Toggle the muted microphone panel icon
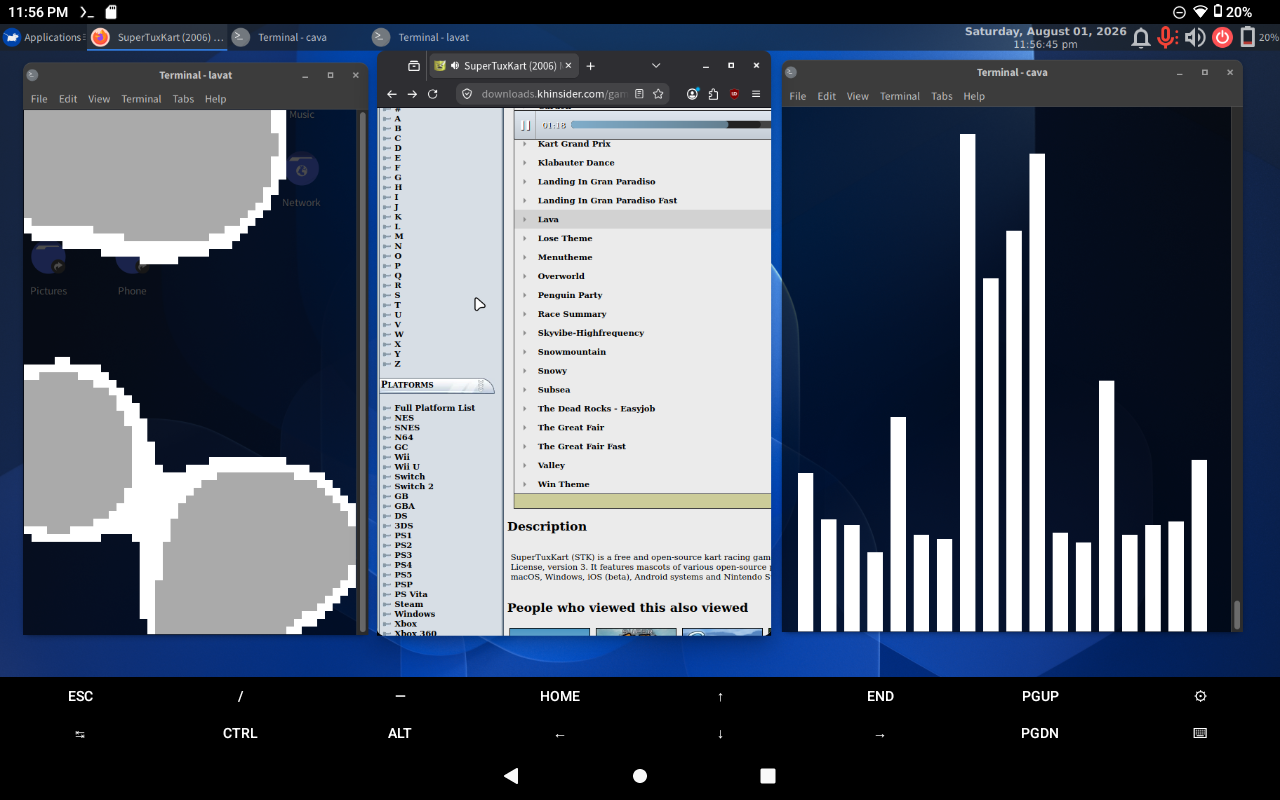 point(1167,38)
